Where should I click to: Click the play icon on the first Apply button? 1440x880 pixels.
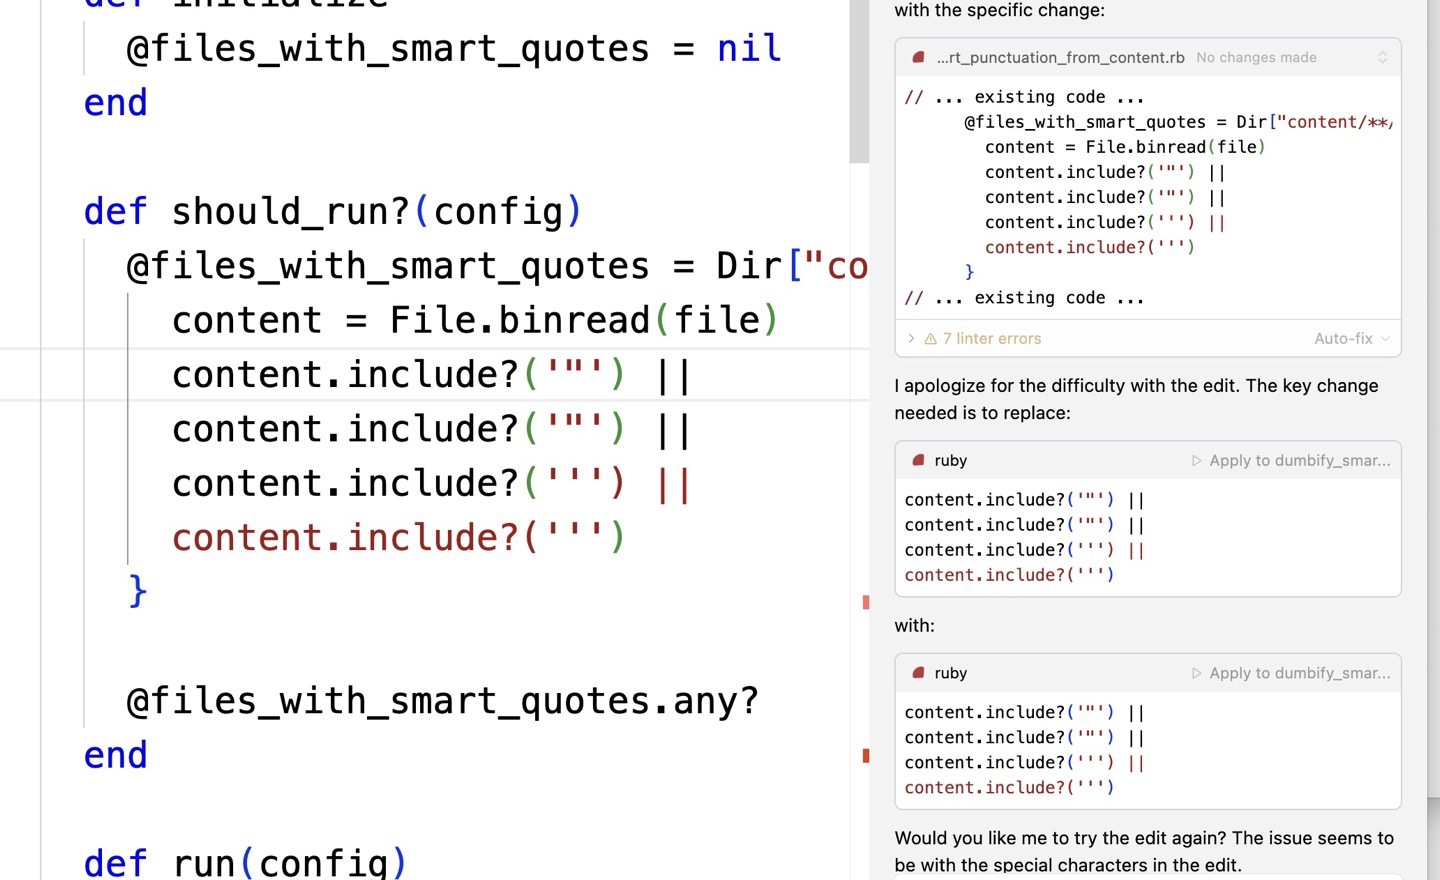[x=1196, y=461]
